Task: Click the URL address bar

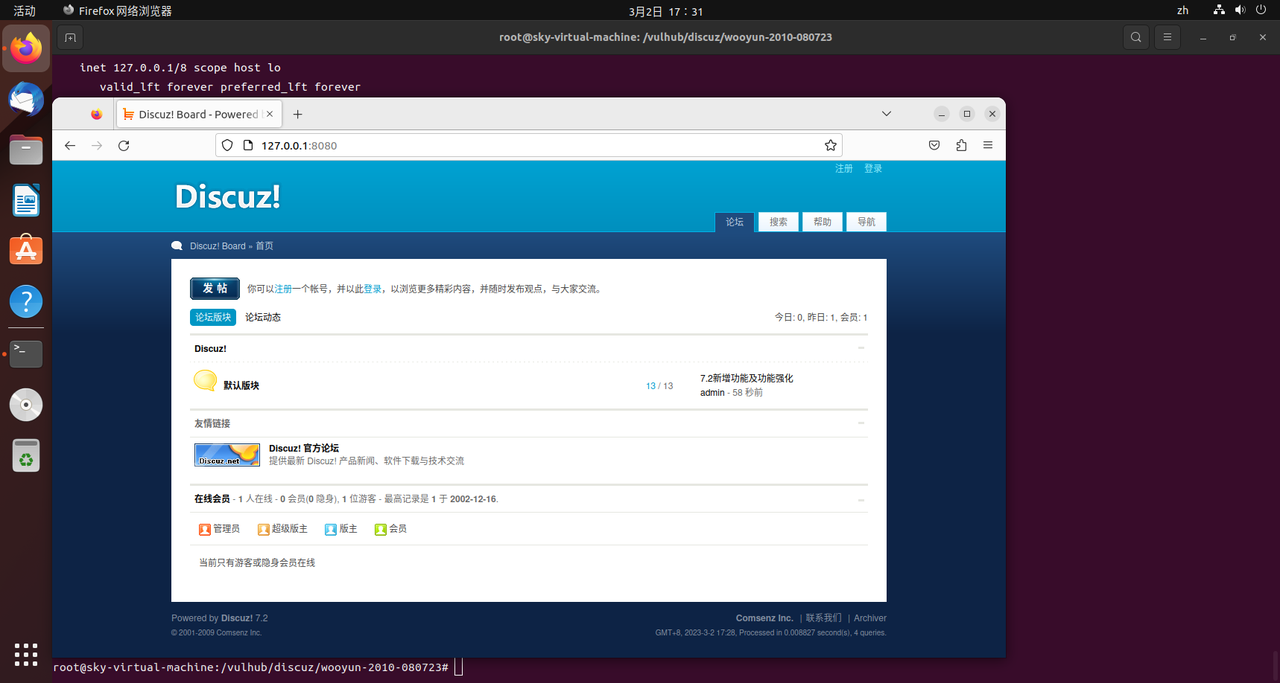Action: (529, 145)
